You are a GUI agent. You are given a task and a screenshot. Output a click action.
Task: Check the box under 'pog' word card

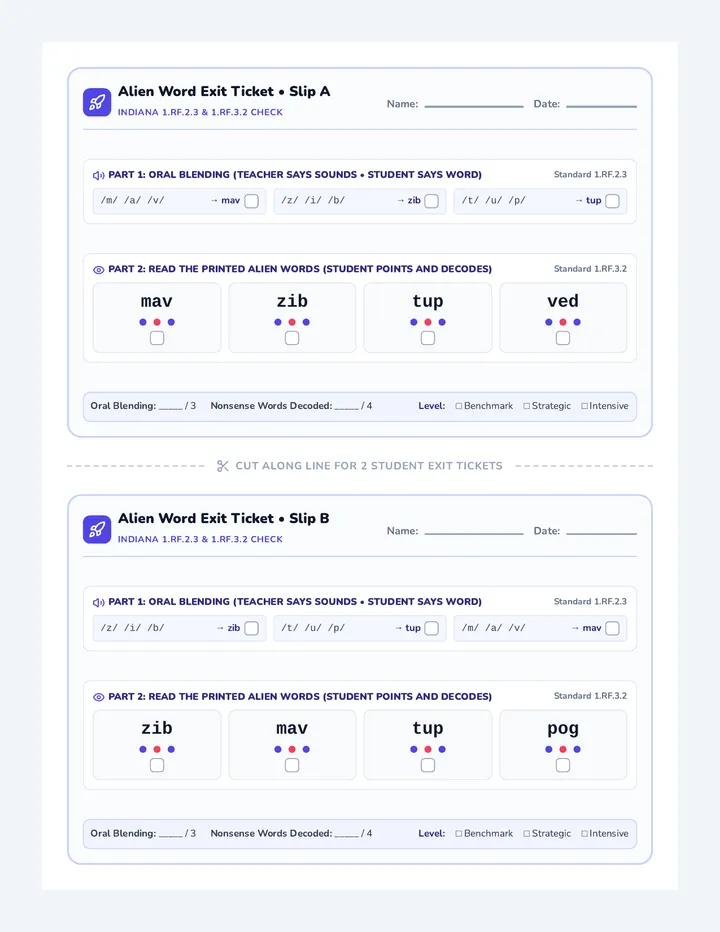(x=562, y=765)
